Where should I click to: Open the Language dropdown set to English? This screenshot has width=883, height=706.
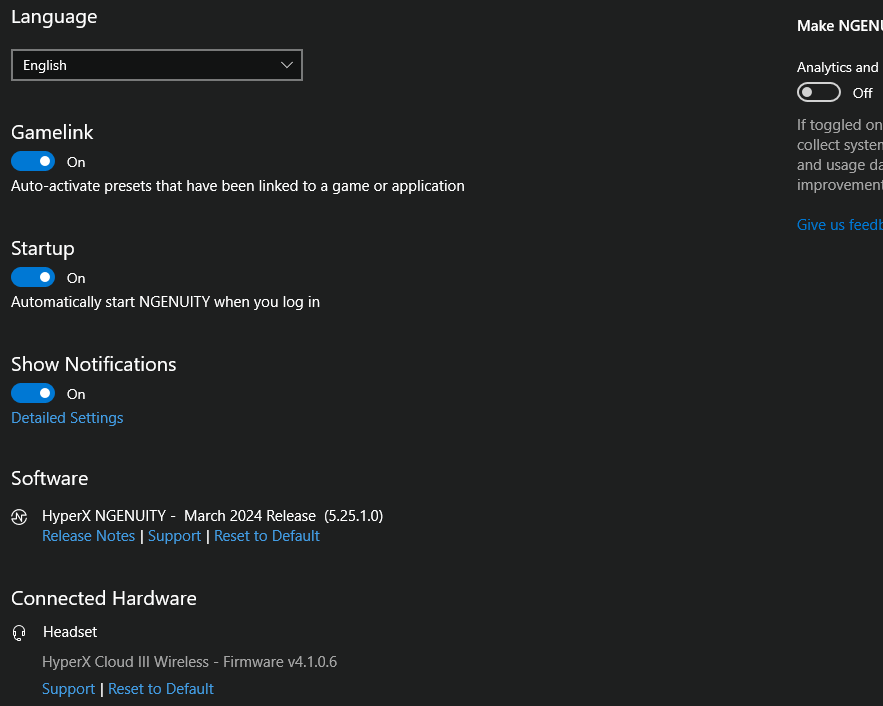click(x=157, y=65)
